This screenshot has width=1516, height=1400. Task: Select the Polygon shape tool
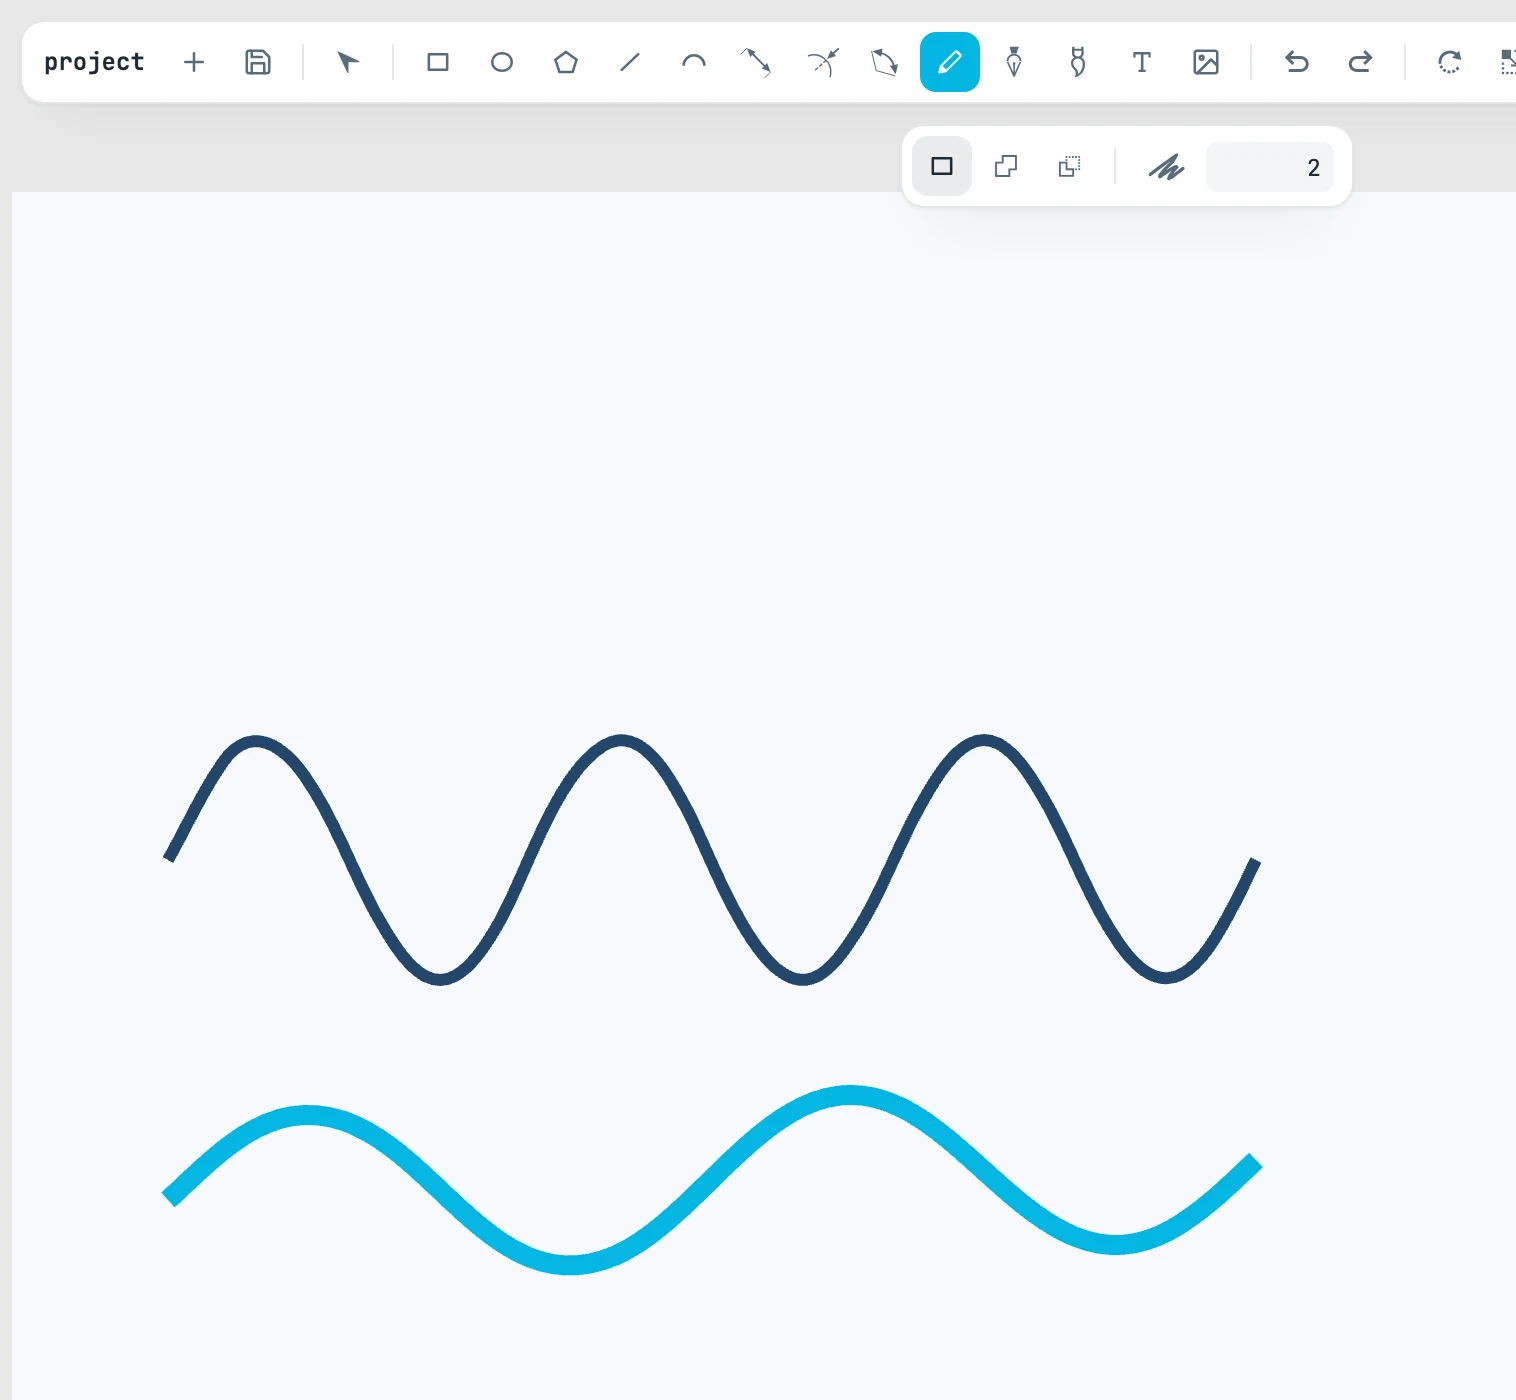point(566,62)
